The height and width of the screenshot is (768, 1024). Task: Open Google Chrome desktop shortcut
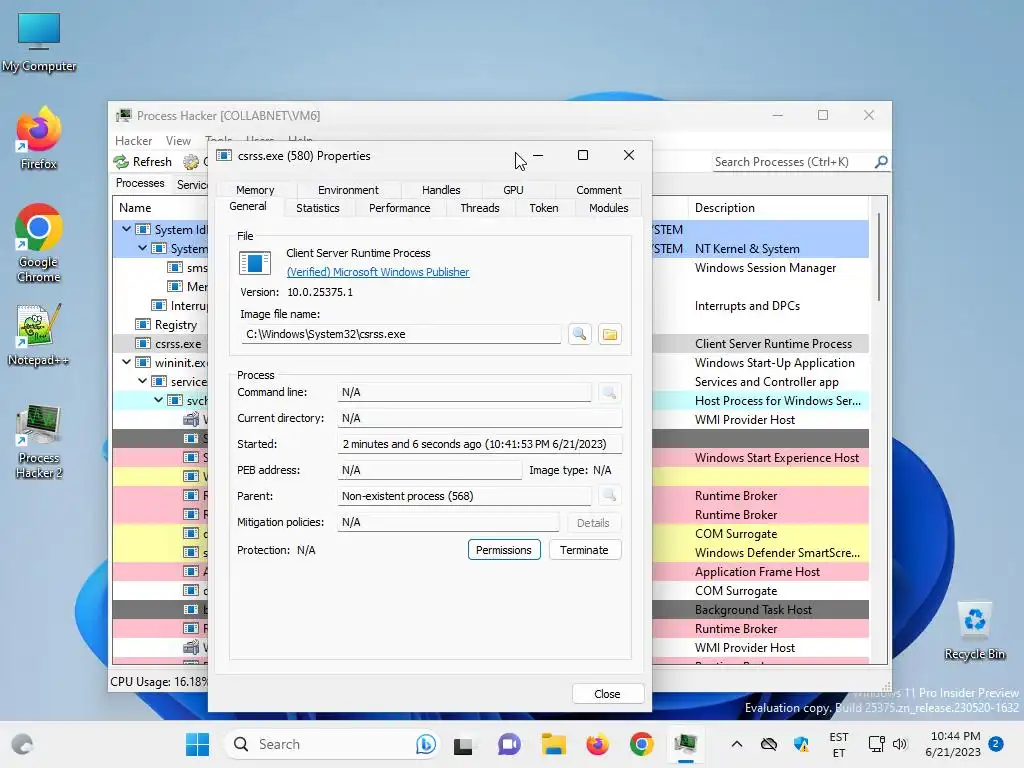(x=39, y=243)
